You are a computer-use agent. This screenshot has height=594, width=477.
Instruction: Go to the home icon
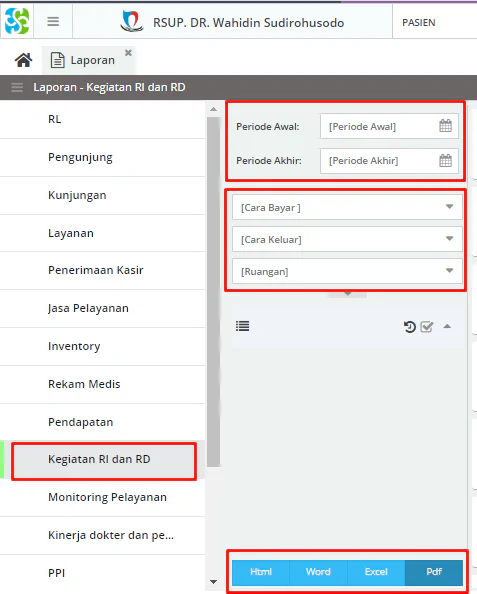pyautogui.click(x=23, y=60)
